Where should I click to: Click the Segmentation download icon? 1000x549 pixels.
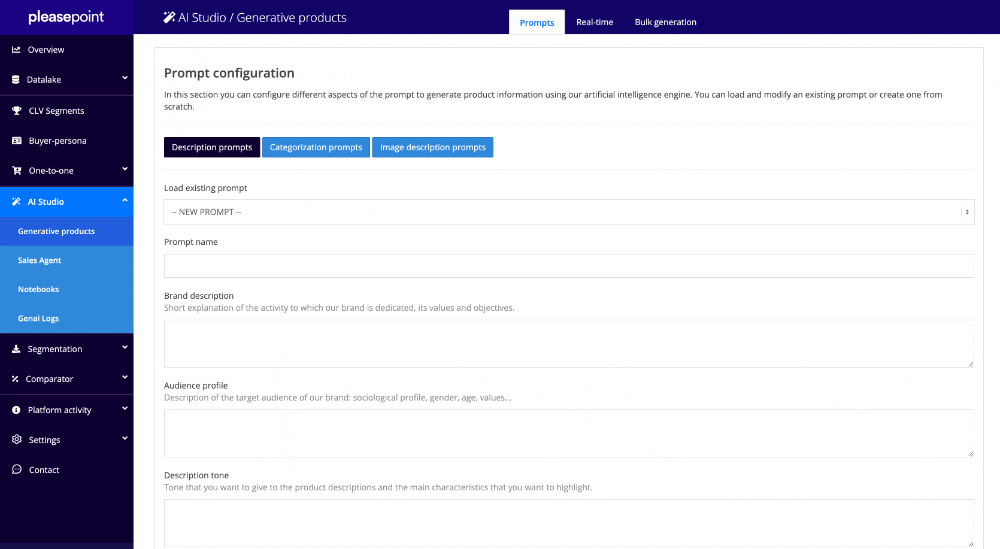click(16, 349)
